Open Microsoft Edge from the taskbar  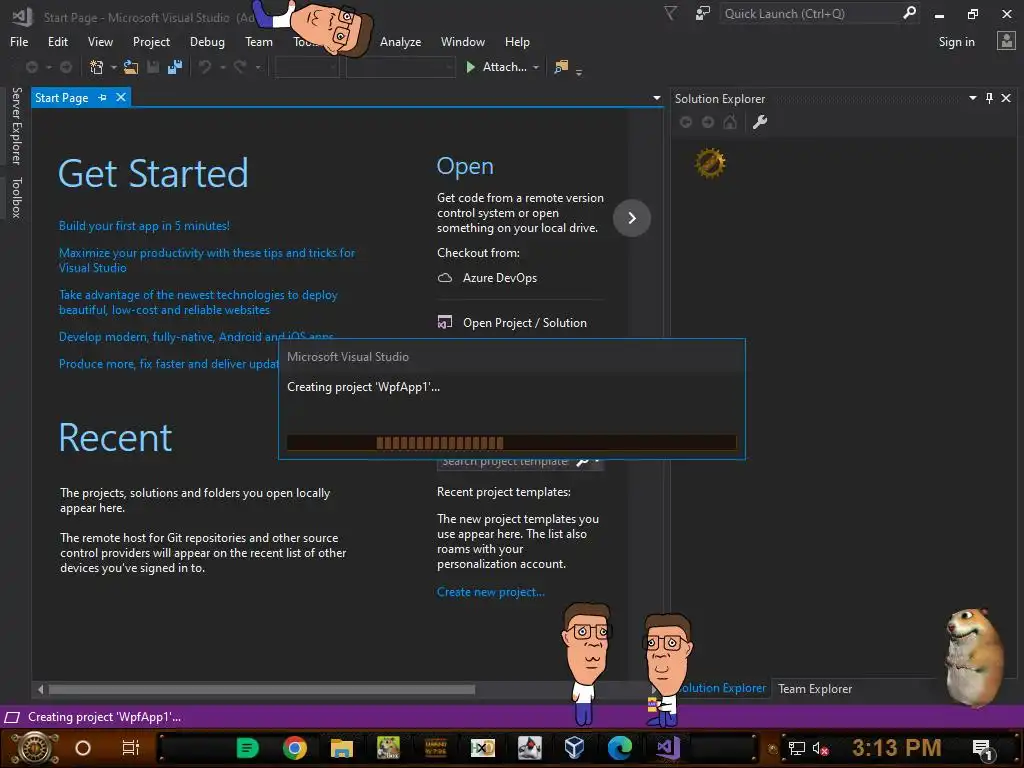(620, 748)
